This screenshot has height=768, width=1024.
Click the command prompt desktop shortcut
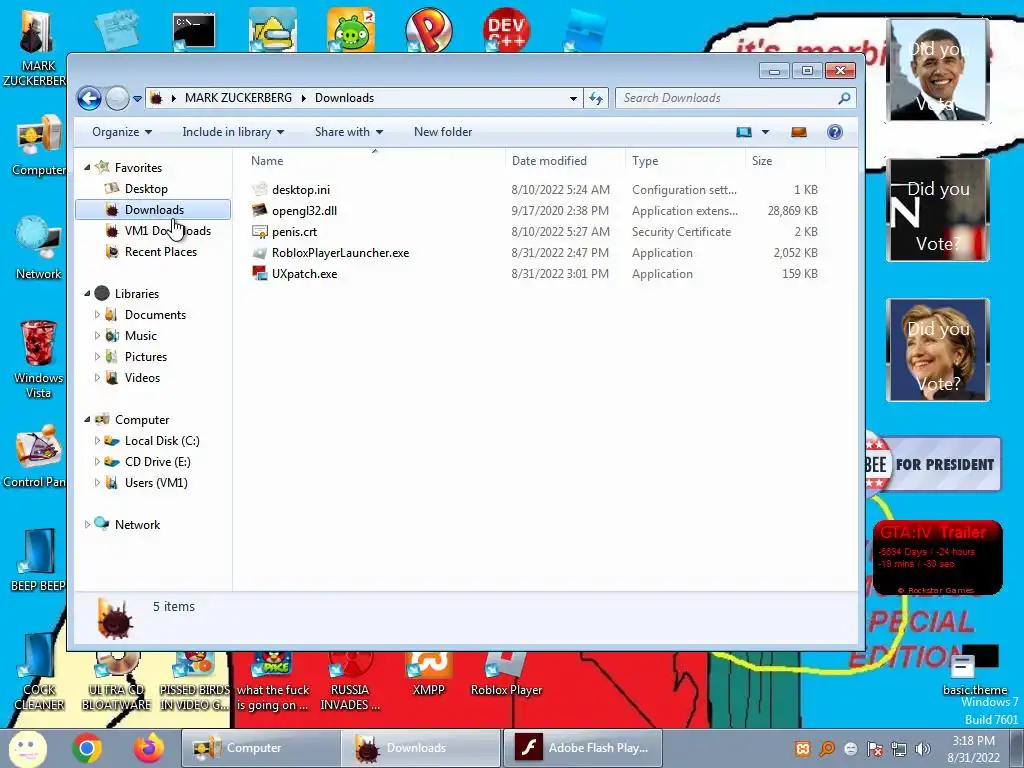click(x=193, y=31)
